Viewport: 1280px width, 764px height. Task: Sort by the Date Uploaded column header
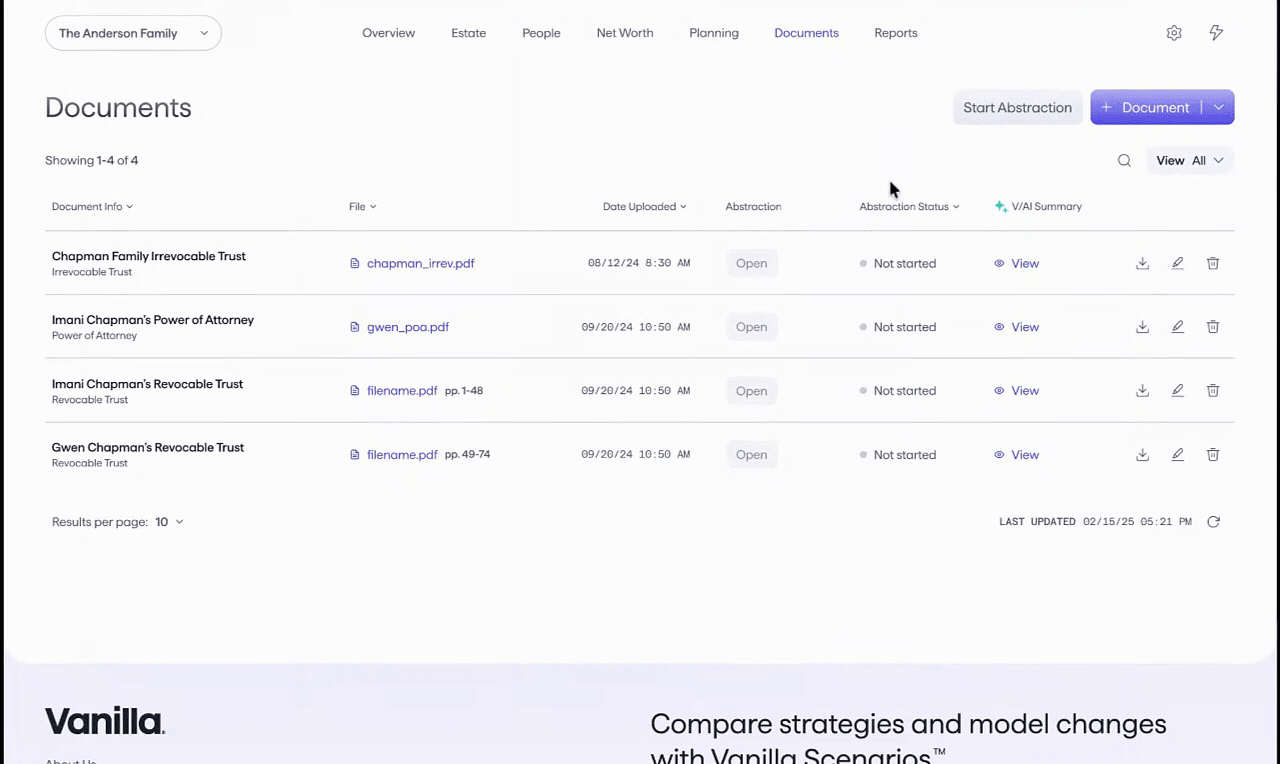644,207
